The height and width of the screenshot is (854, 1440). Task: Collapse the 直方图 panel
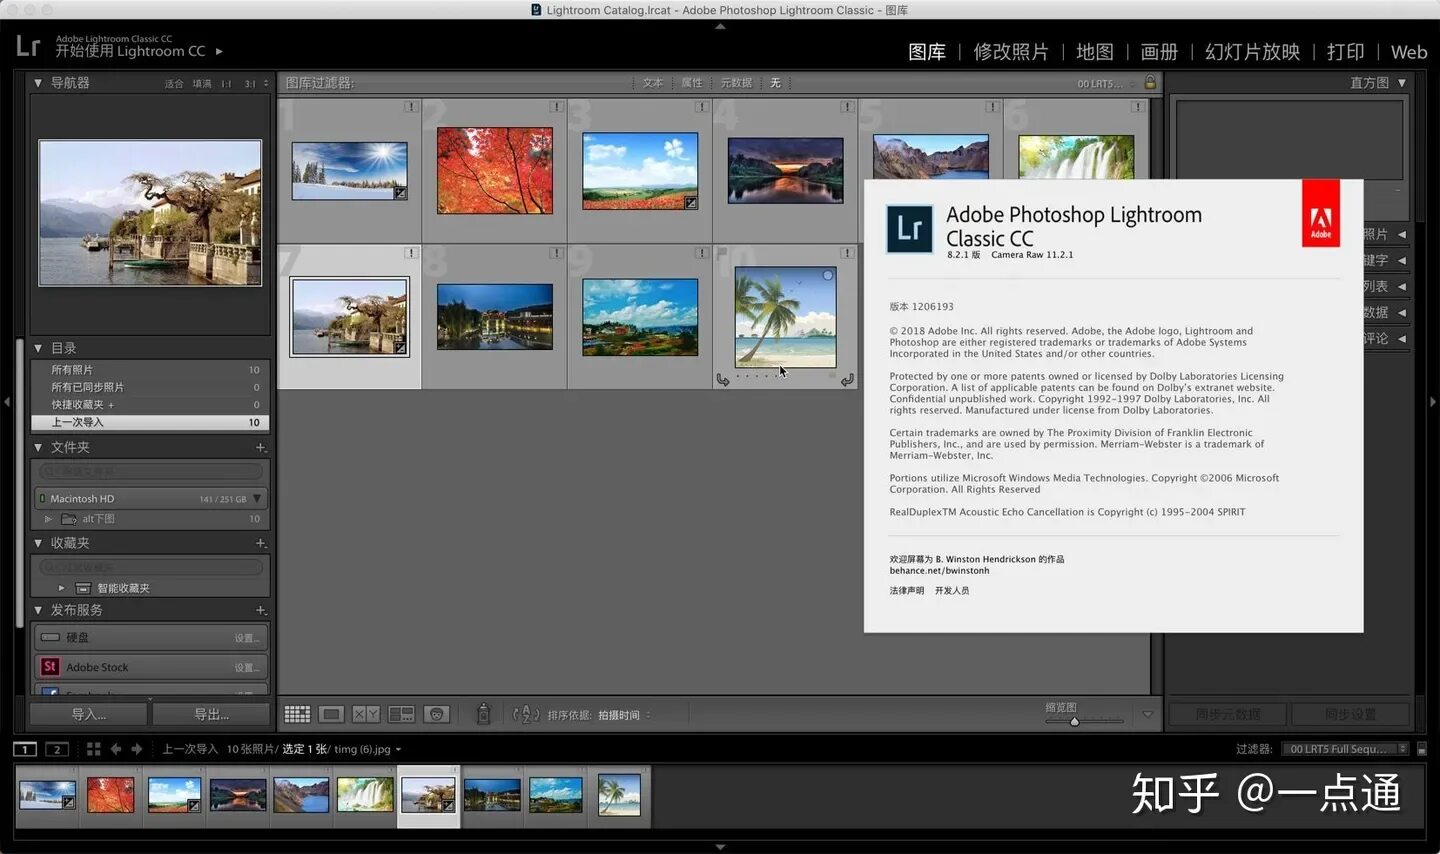click(1402, 83)
